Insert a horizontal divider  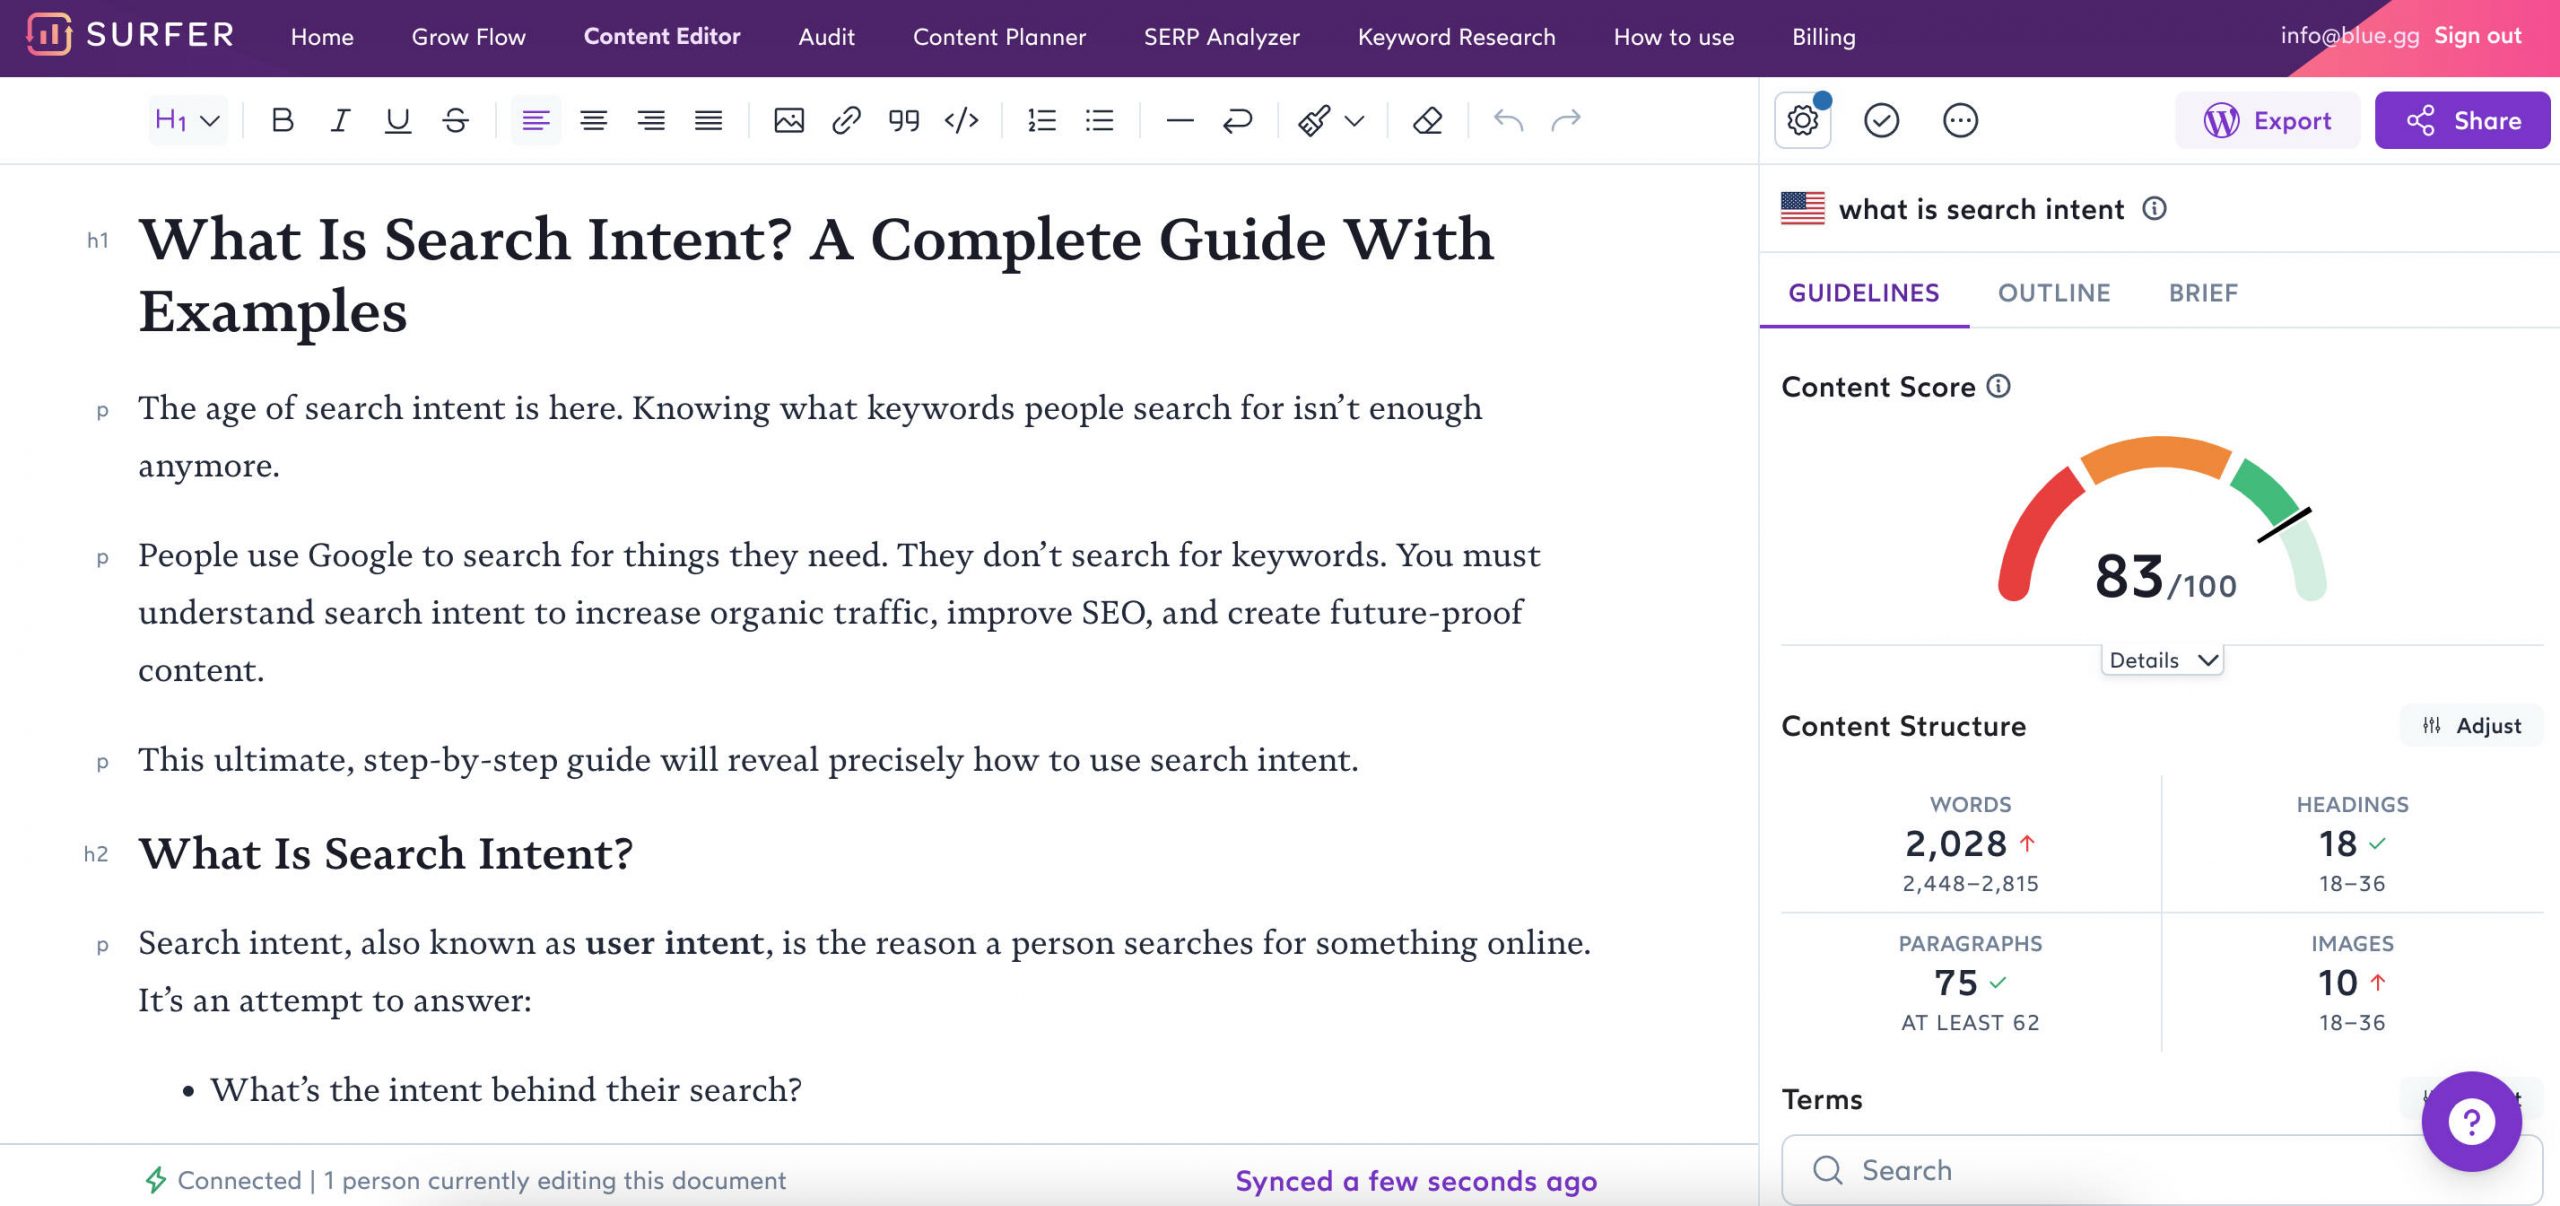coord(1179,120)
